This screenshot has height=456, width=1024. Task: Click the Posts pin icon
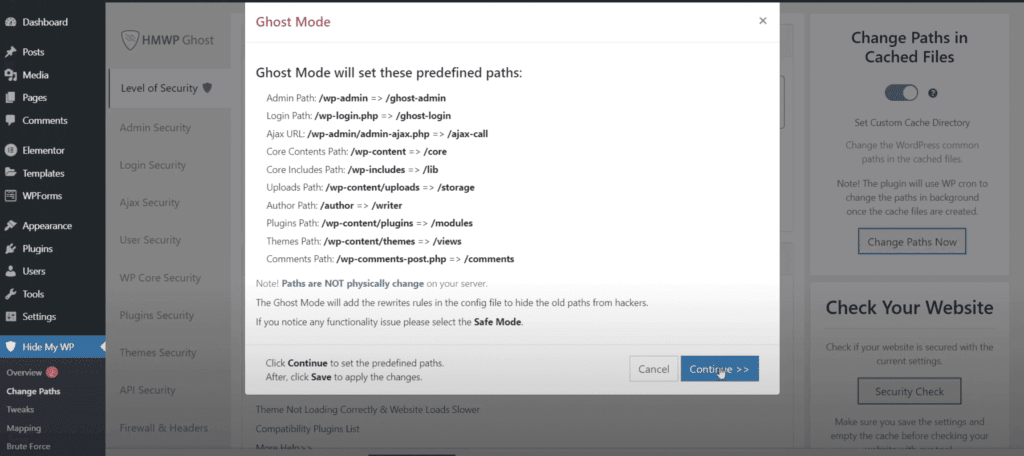(11, 52)
